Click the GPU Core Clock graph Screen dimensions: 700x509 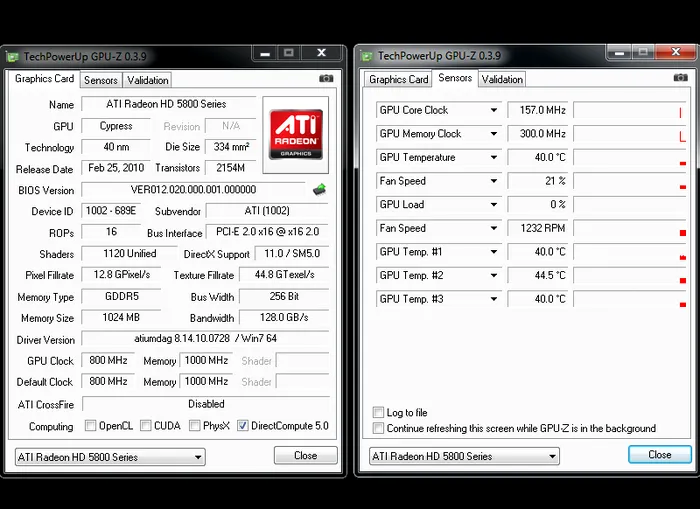pos(630,110)
